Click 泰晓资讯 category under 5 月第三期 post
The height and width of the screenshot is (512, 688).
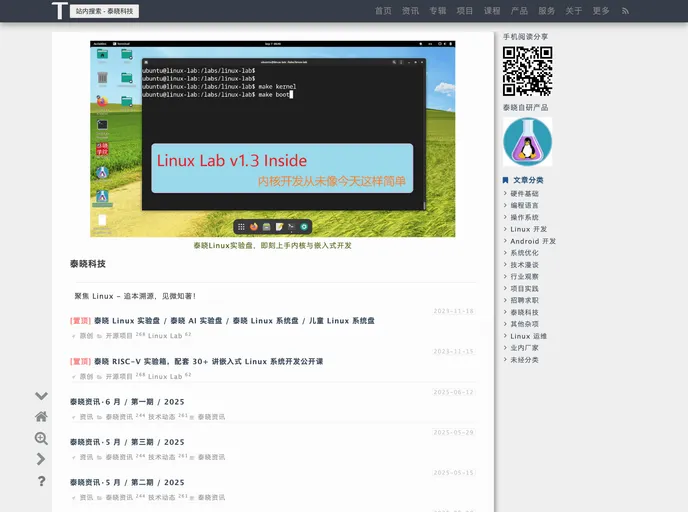pyautogui.click(x=119, y=457)
